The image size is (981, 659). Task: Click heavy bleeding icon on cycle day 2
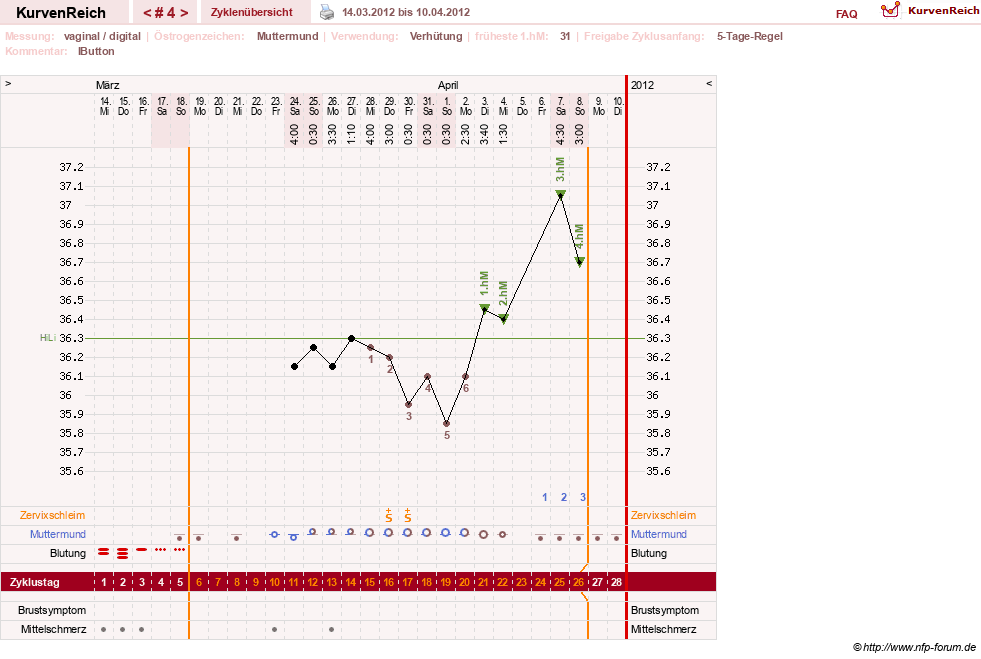coord(123,553)
